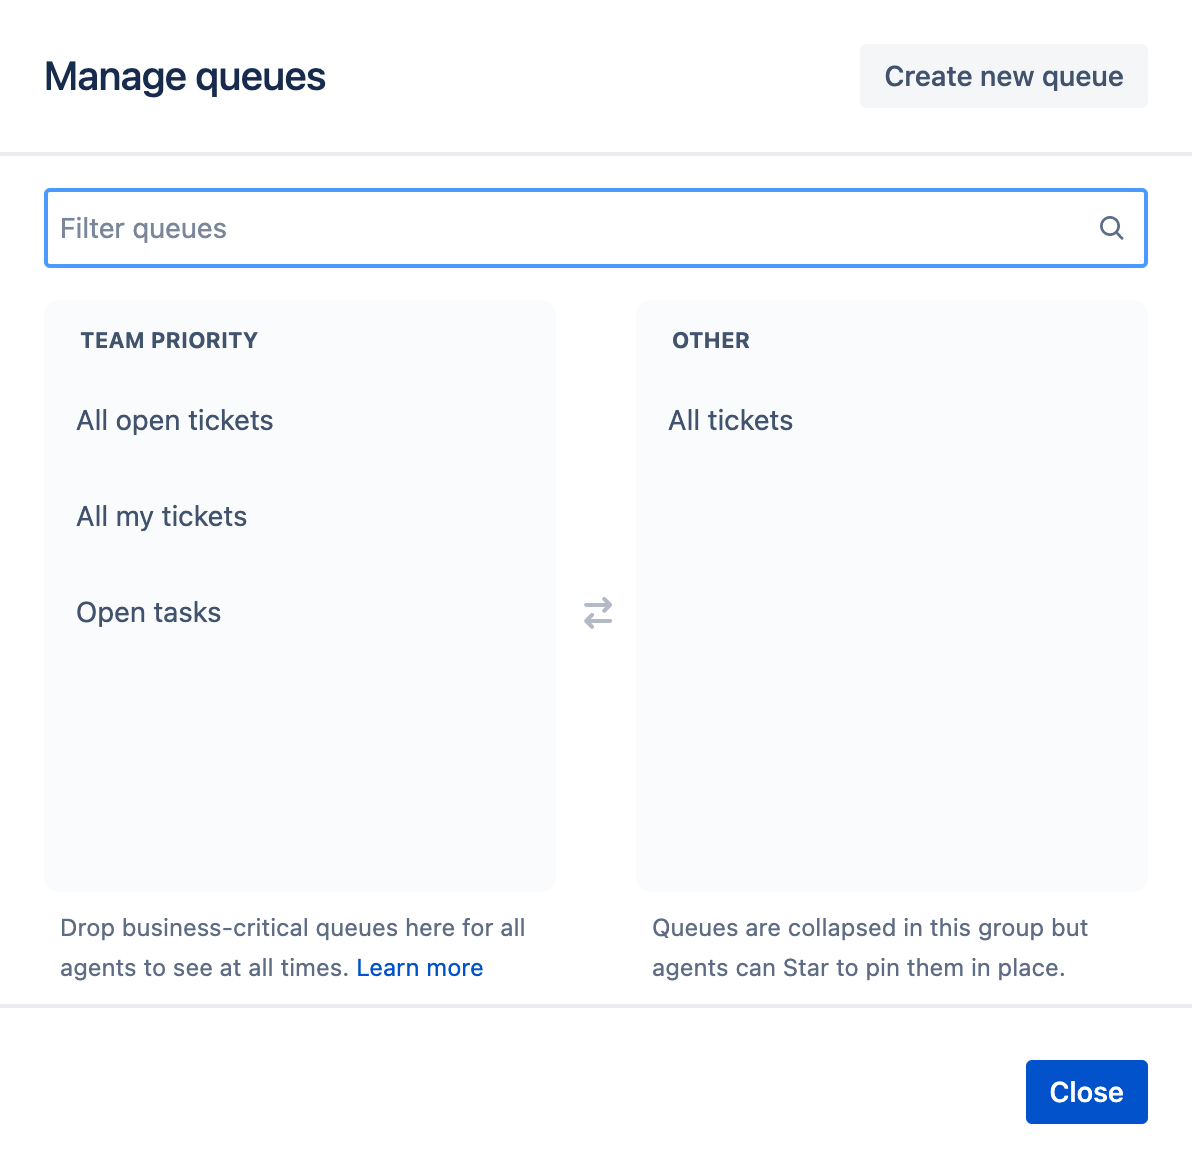1192x1166 pixels.
Task: Click the Manage queues dialog title
Action: pos(184,76)
